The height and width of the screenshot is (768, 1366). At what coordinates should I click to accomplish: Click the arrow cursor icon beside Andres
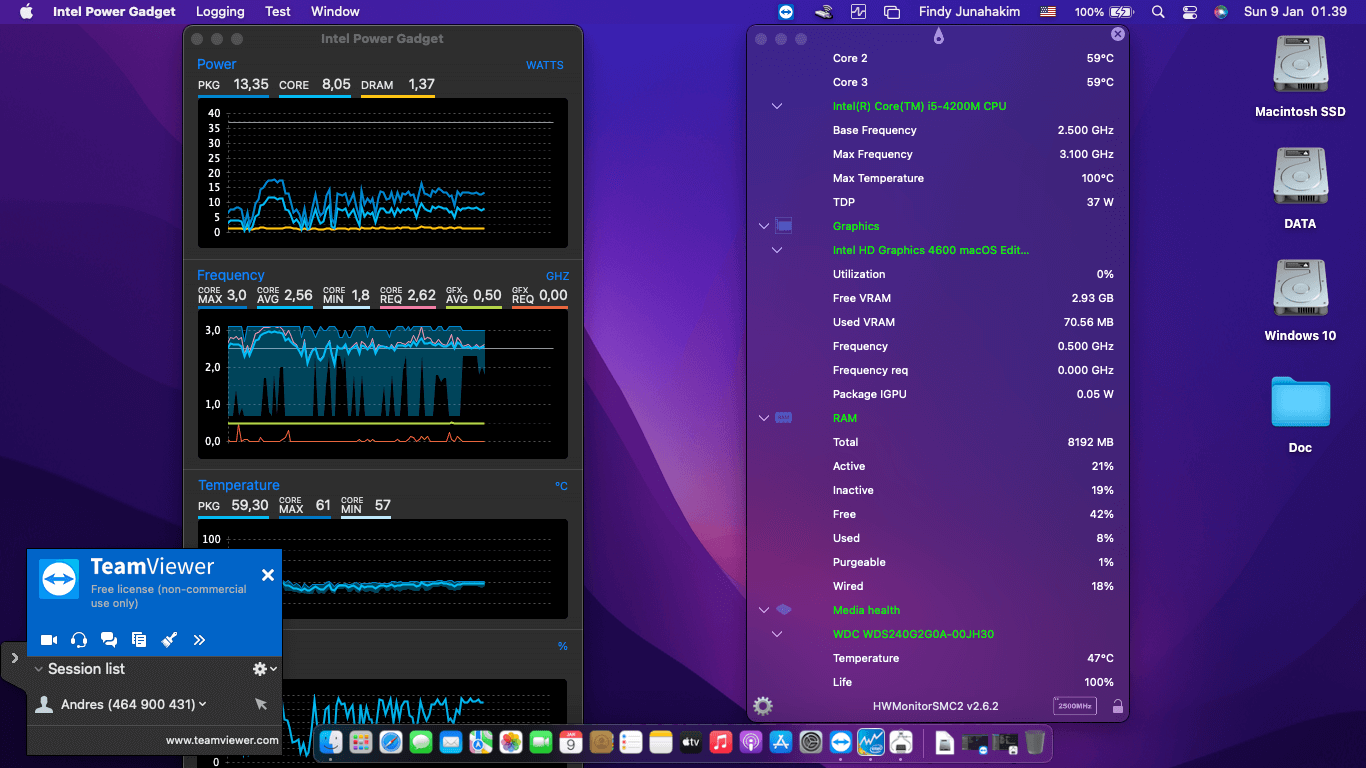point(261,704)
